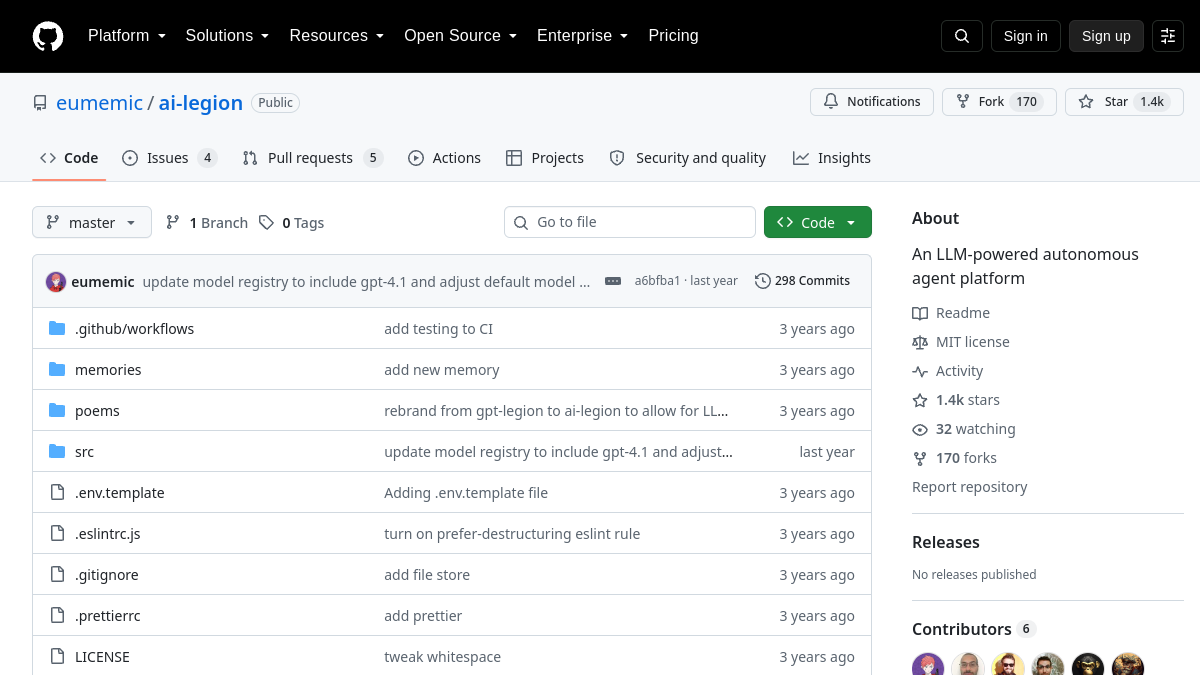Expand the commit message ellipsis button

(613, 281)
